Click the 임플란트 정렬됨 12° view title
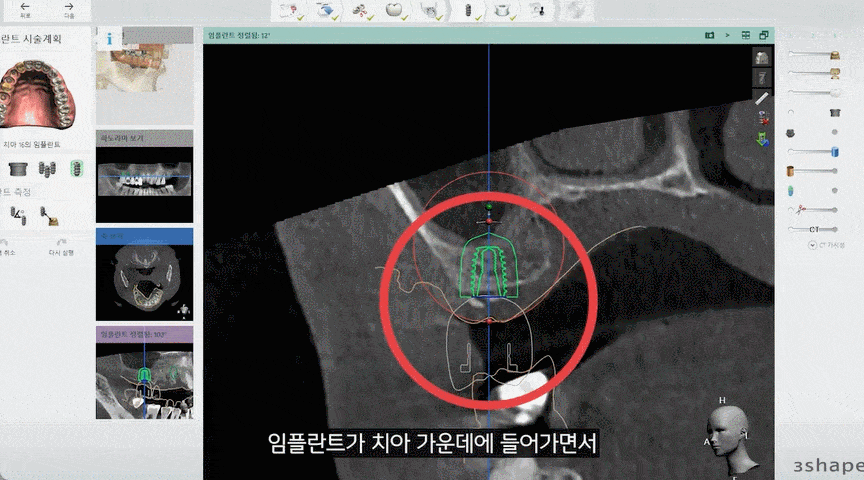This screenshot has height=480, width=864. point(239,35)
